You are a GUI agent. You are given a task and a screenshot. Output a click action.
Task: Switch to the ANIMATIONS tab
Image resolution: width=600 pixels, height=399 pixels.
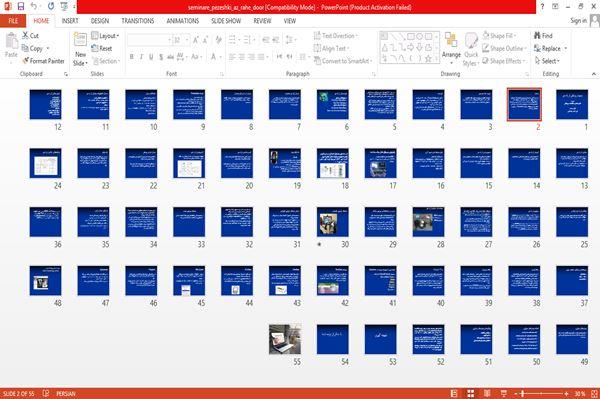(x=183, y=21)
